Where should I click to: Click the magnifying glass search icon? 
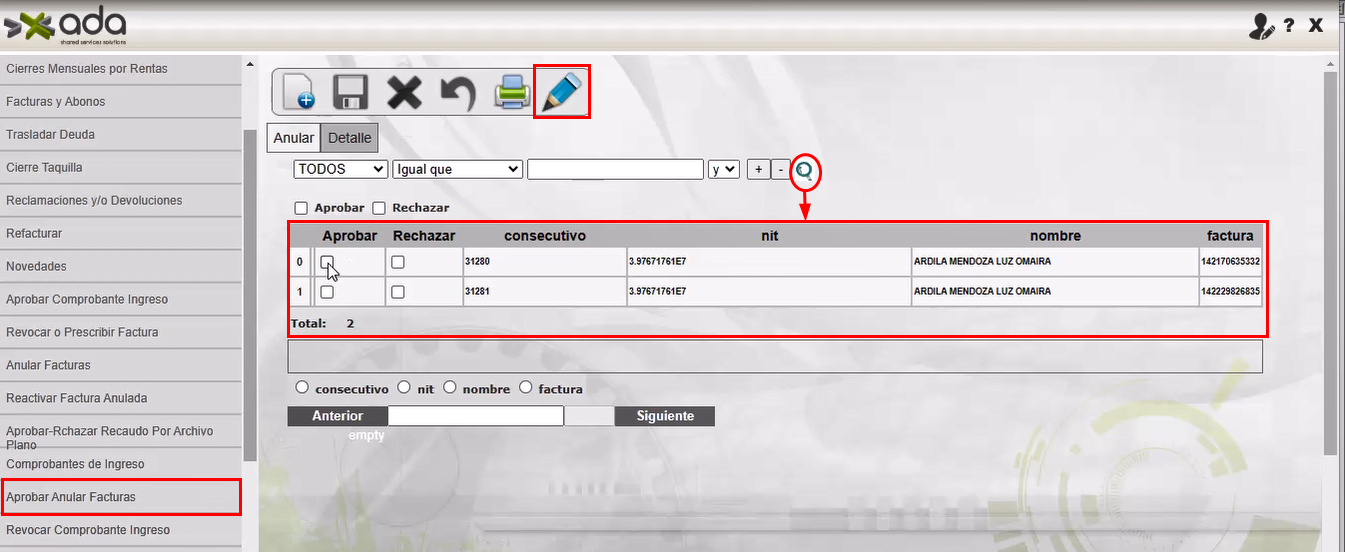[805, 172]
